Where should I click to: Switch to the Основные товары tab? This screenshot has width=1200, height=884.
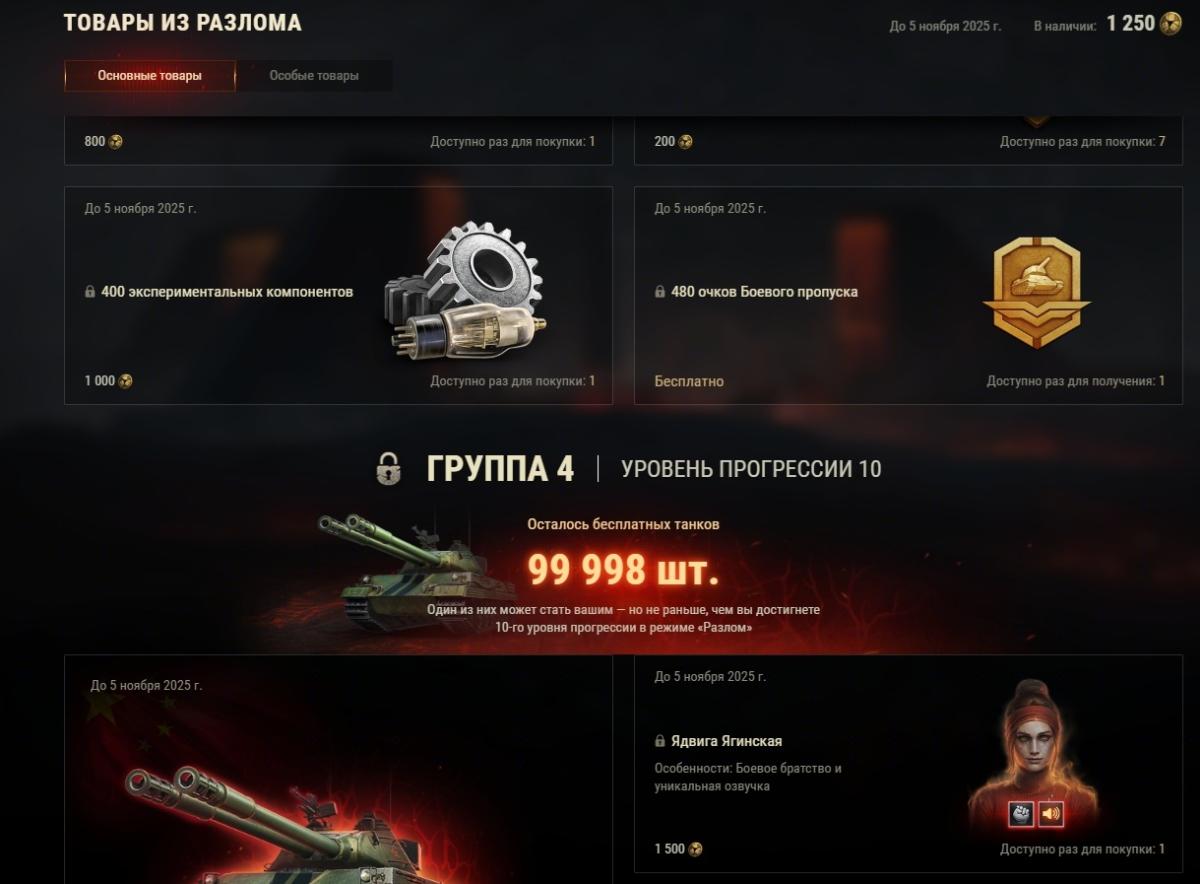pos(150,76)
